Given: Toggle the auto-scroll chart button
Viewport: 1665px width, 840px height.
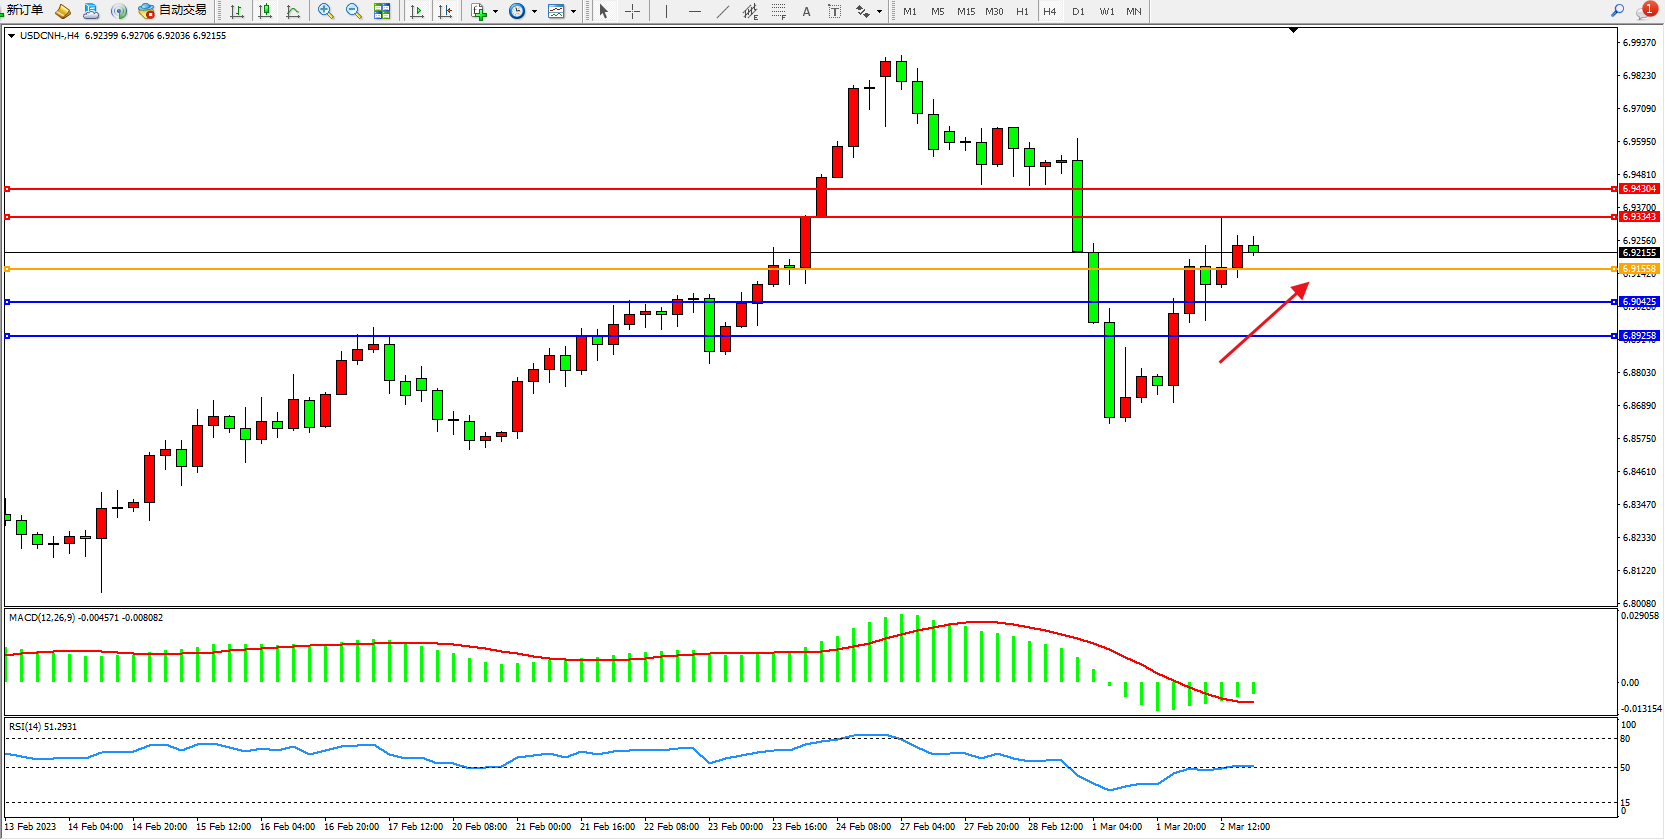Looking at the screenshot, I should [417, 11].
